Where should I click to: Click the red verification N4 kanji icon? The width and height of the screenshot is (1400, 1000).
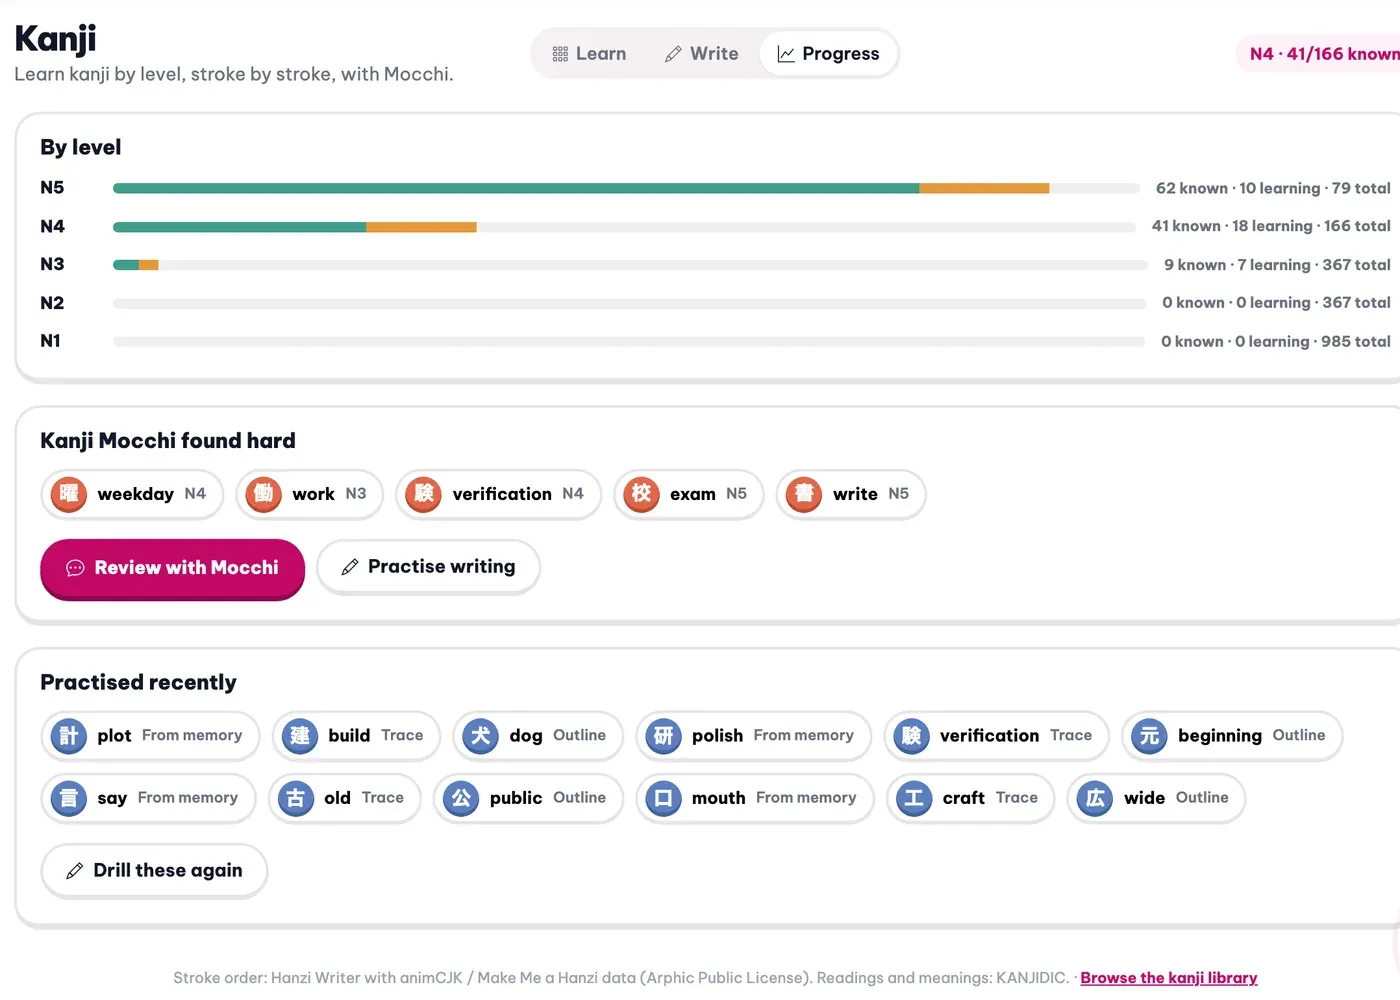pos(424,494)
